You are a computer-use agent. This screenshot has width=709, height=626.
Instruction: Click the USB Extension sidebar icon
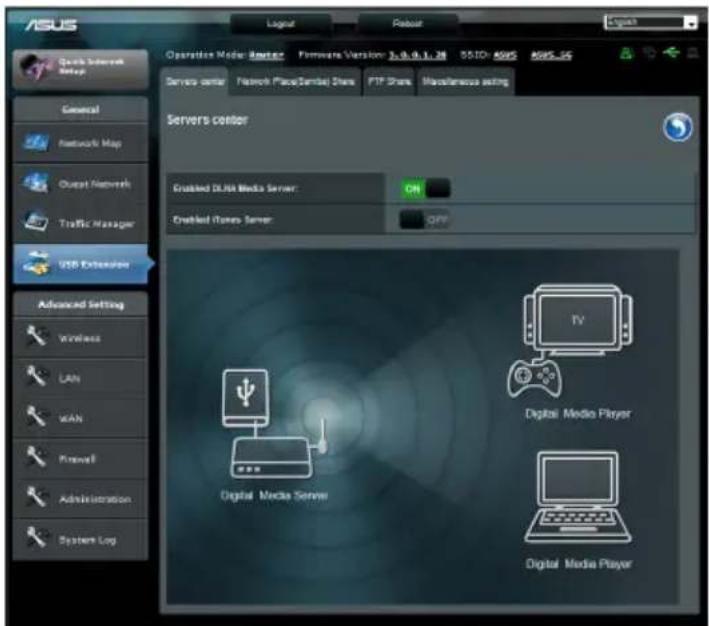point(36,264)
